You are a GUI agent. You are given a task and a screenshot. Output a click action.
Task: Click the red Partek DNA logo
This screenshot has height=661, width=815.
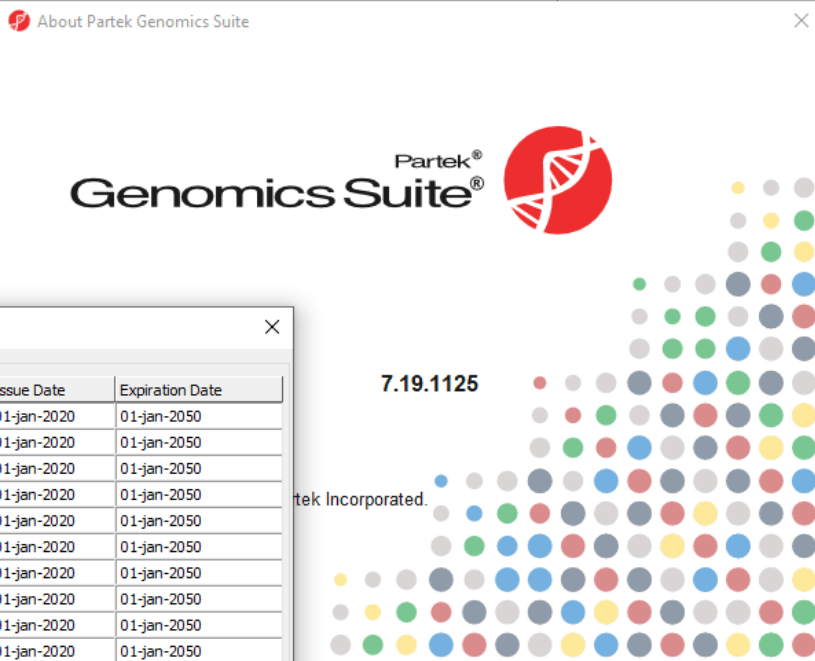click(558, 180)
